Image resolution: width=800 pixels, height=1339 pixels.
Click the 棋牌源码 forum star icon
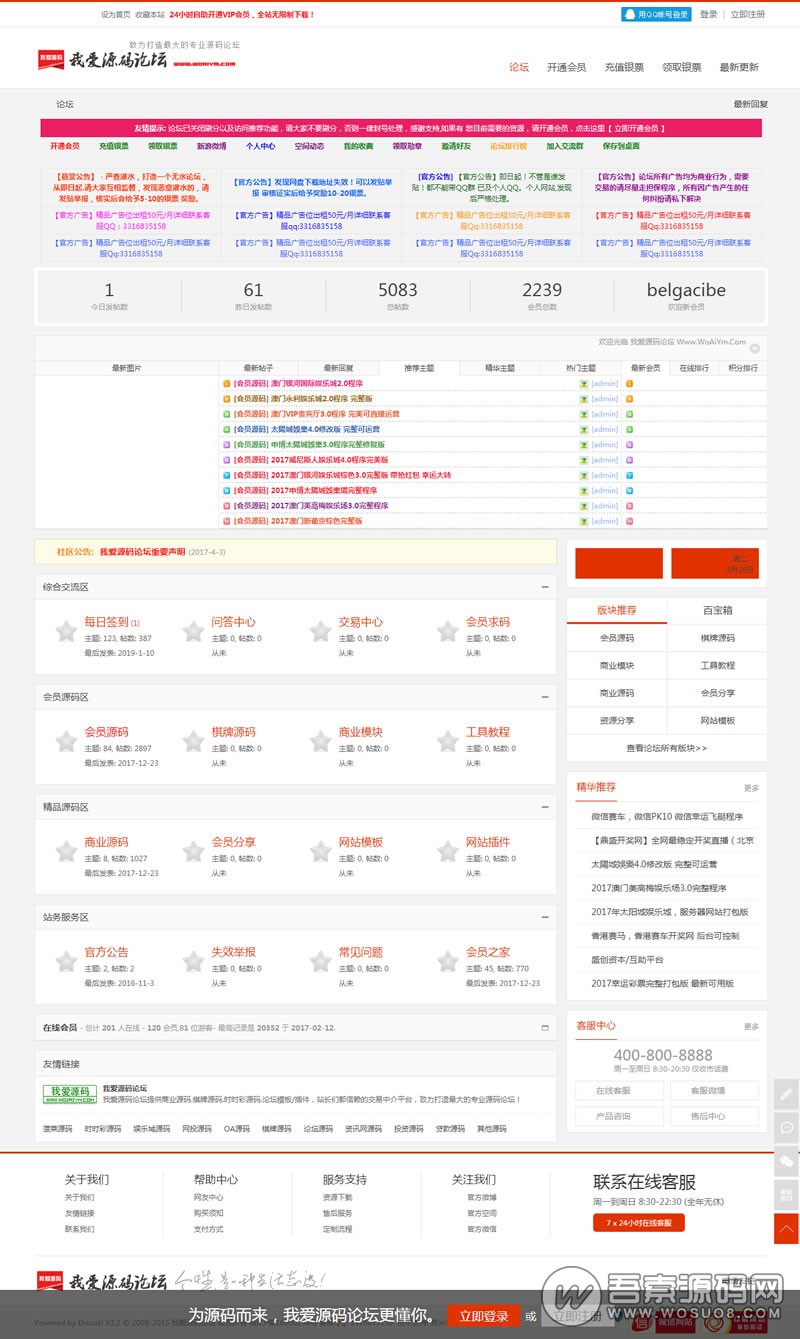192,741
